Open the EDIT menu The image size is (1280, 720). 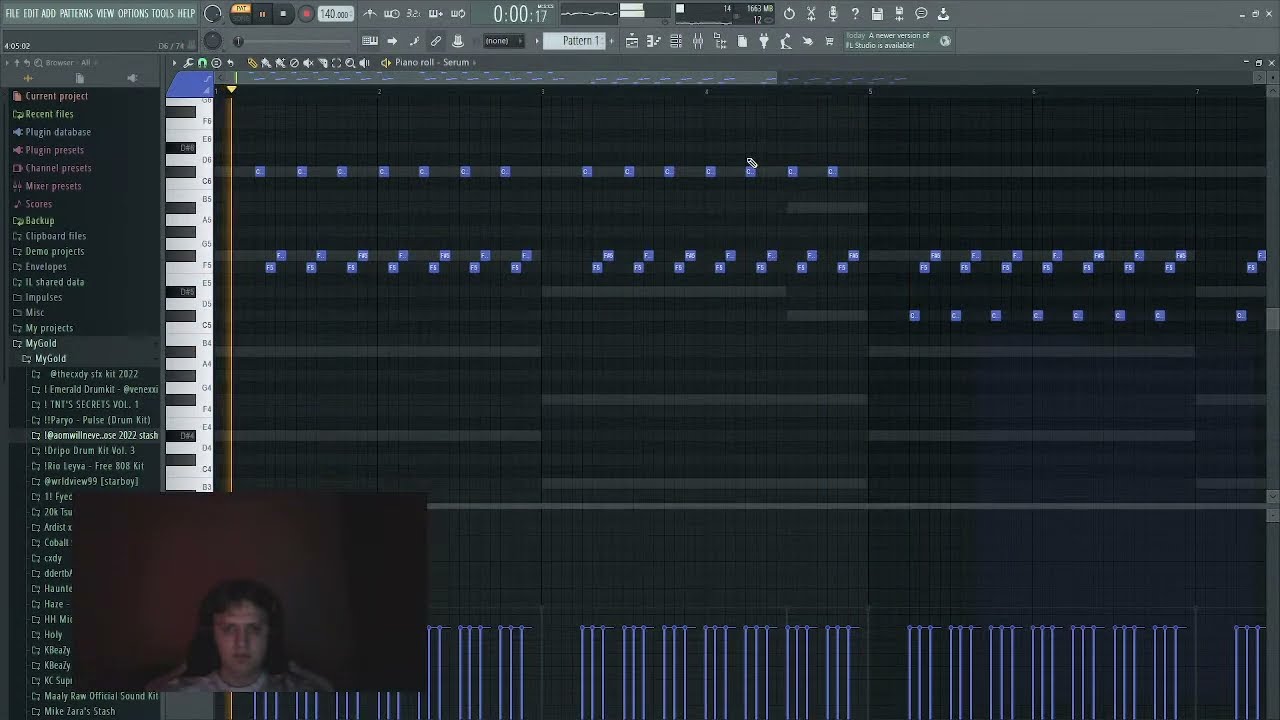pos(31,13)
